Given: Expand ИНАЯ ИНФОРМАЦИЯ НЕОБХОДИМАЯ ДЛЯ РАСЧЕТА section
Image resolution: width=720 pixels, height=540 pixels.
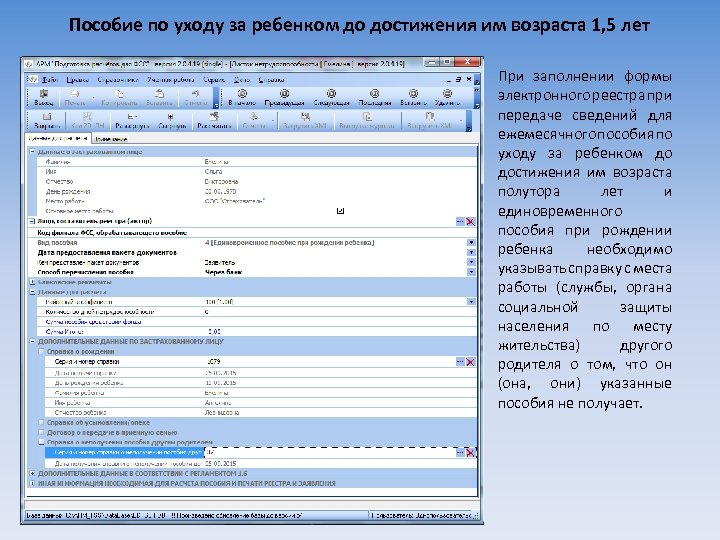Looking at the screenshot, I should click(33, 484).
